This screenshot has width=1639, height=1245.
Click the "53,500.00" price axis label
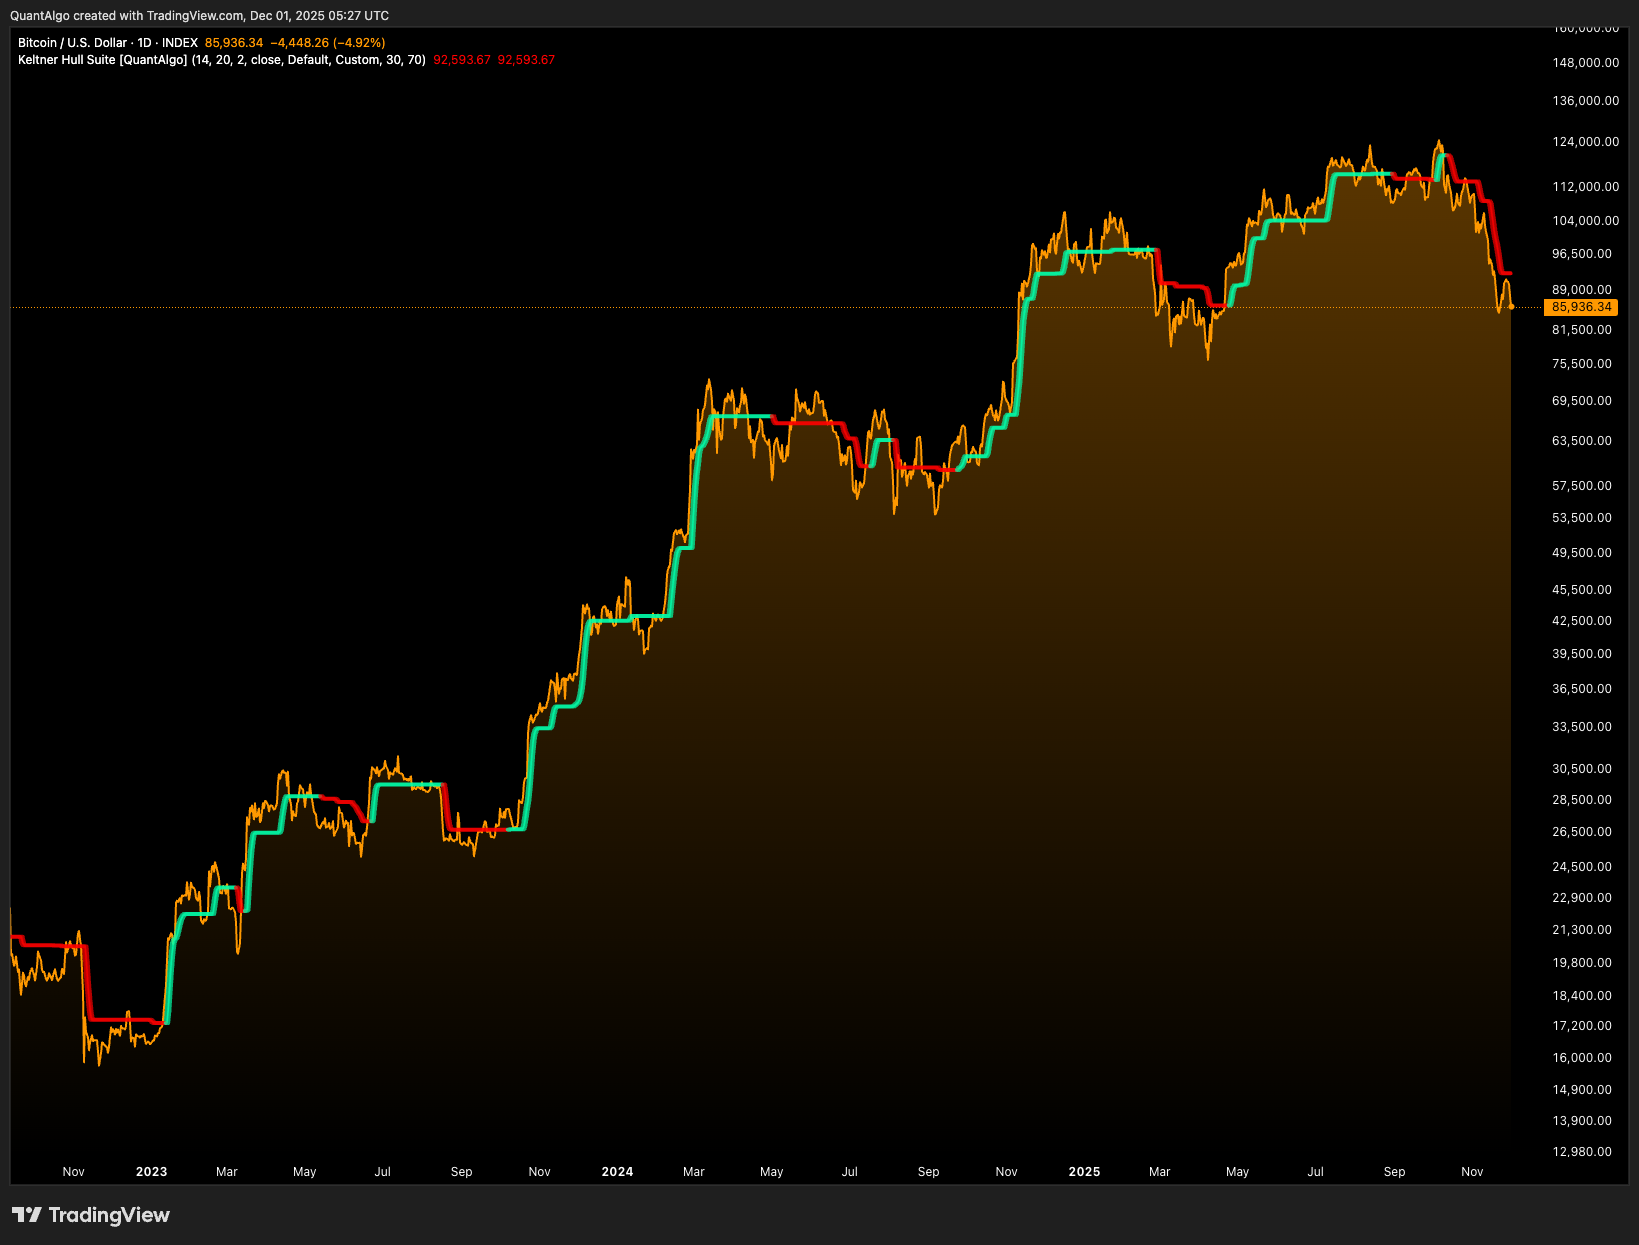[x=1582, y=518]
